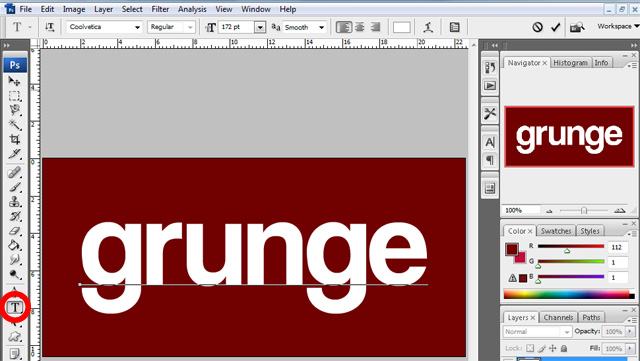Image resolution: width=640 pixels, height=361 pixels.
Task: Select the Magic Wand tool
Action: coord(14,125)
